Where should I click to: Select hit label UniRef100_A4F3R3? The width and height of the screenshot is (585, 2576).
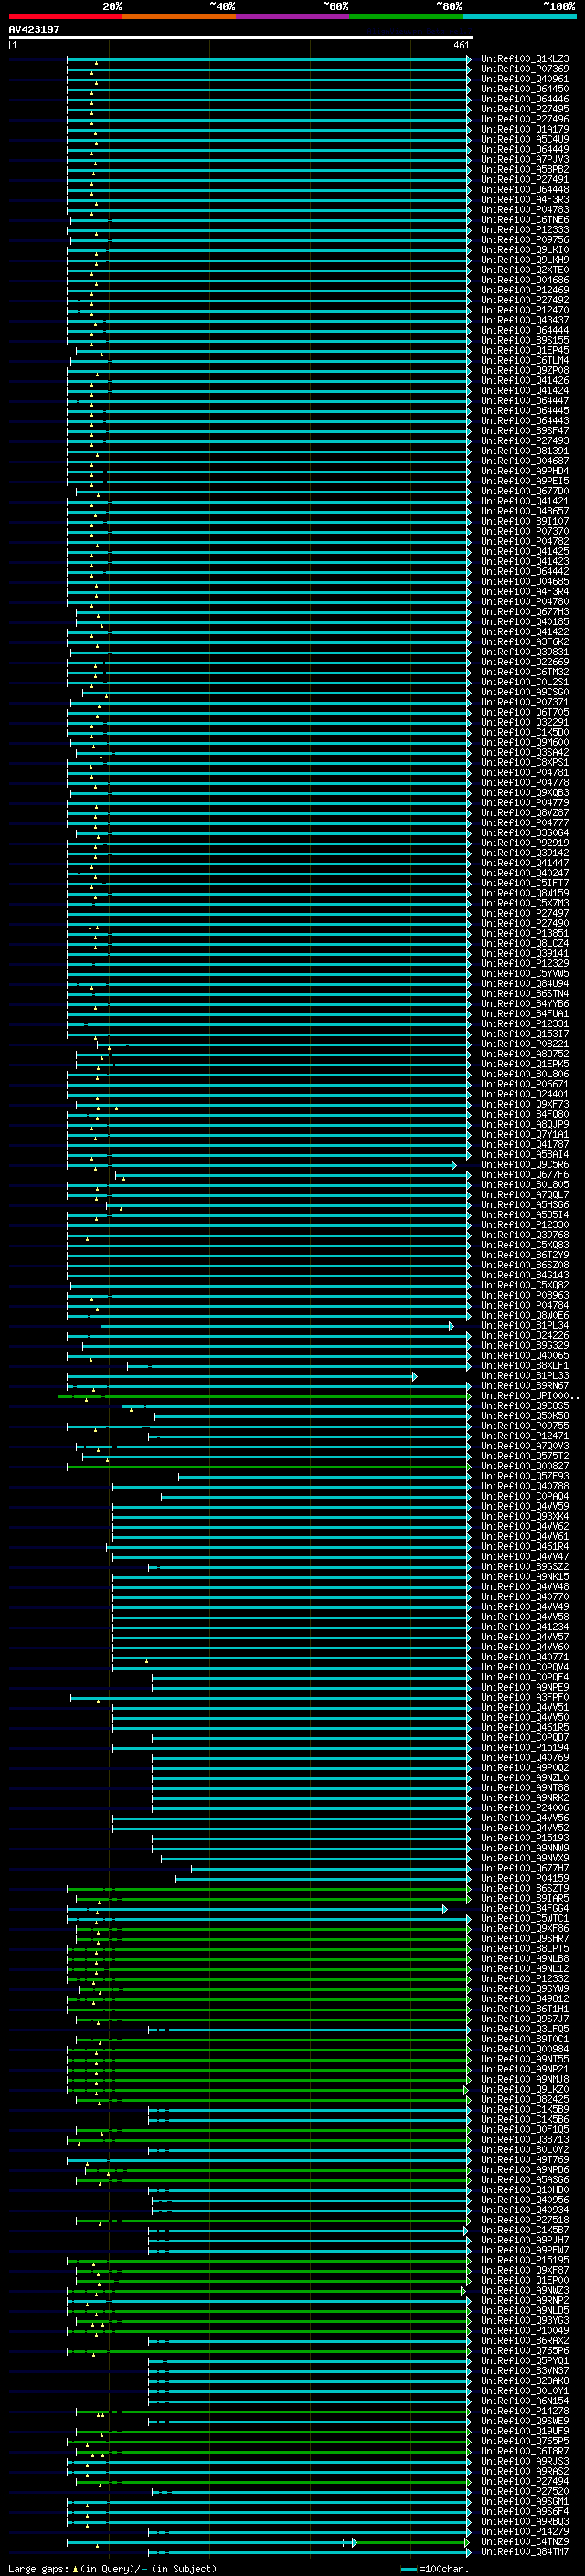tap(524, 200)
